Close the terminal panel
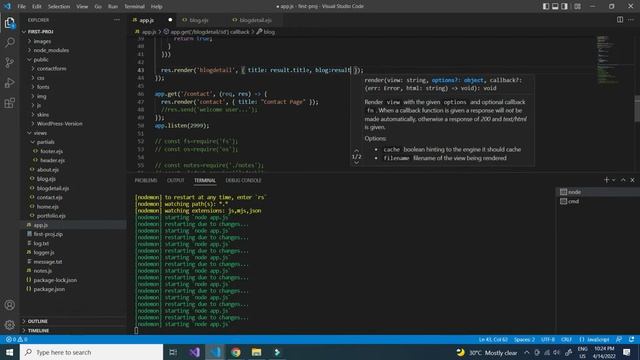The width and height of the screenshot is (640, 360). pyautogui.click(x=632, y=180)
